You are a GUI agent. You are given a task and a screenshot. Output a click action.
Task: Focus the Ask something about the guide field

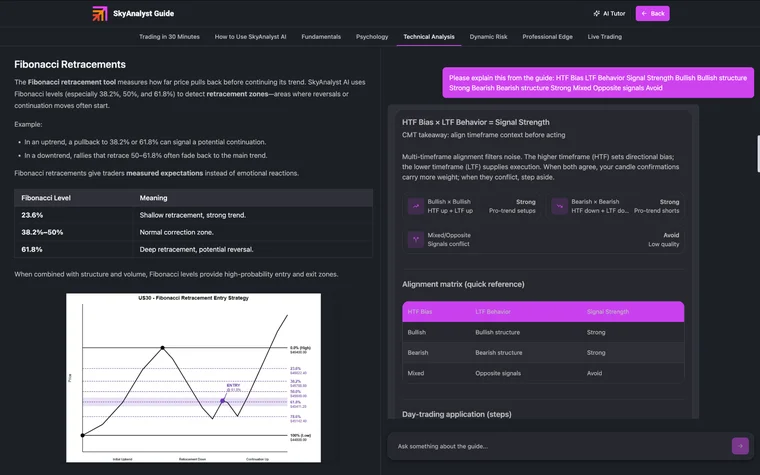(560, 446)
